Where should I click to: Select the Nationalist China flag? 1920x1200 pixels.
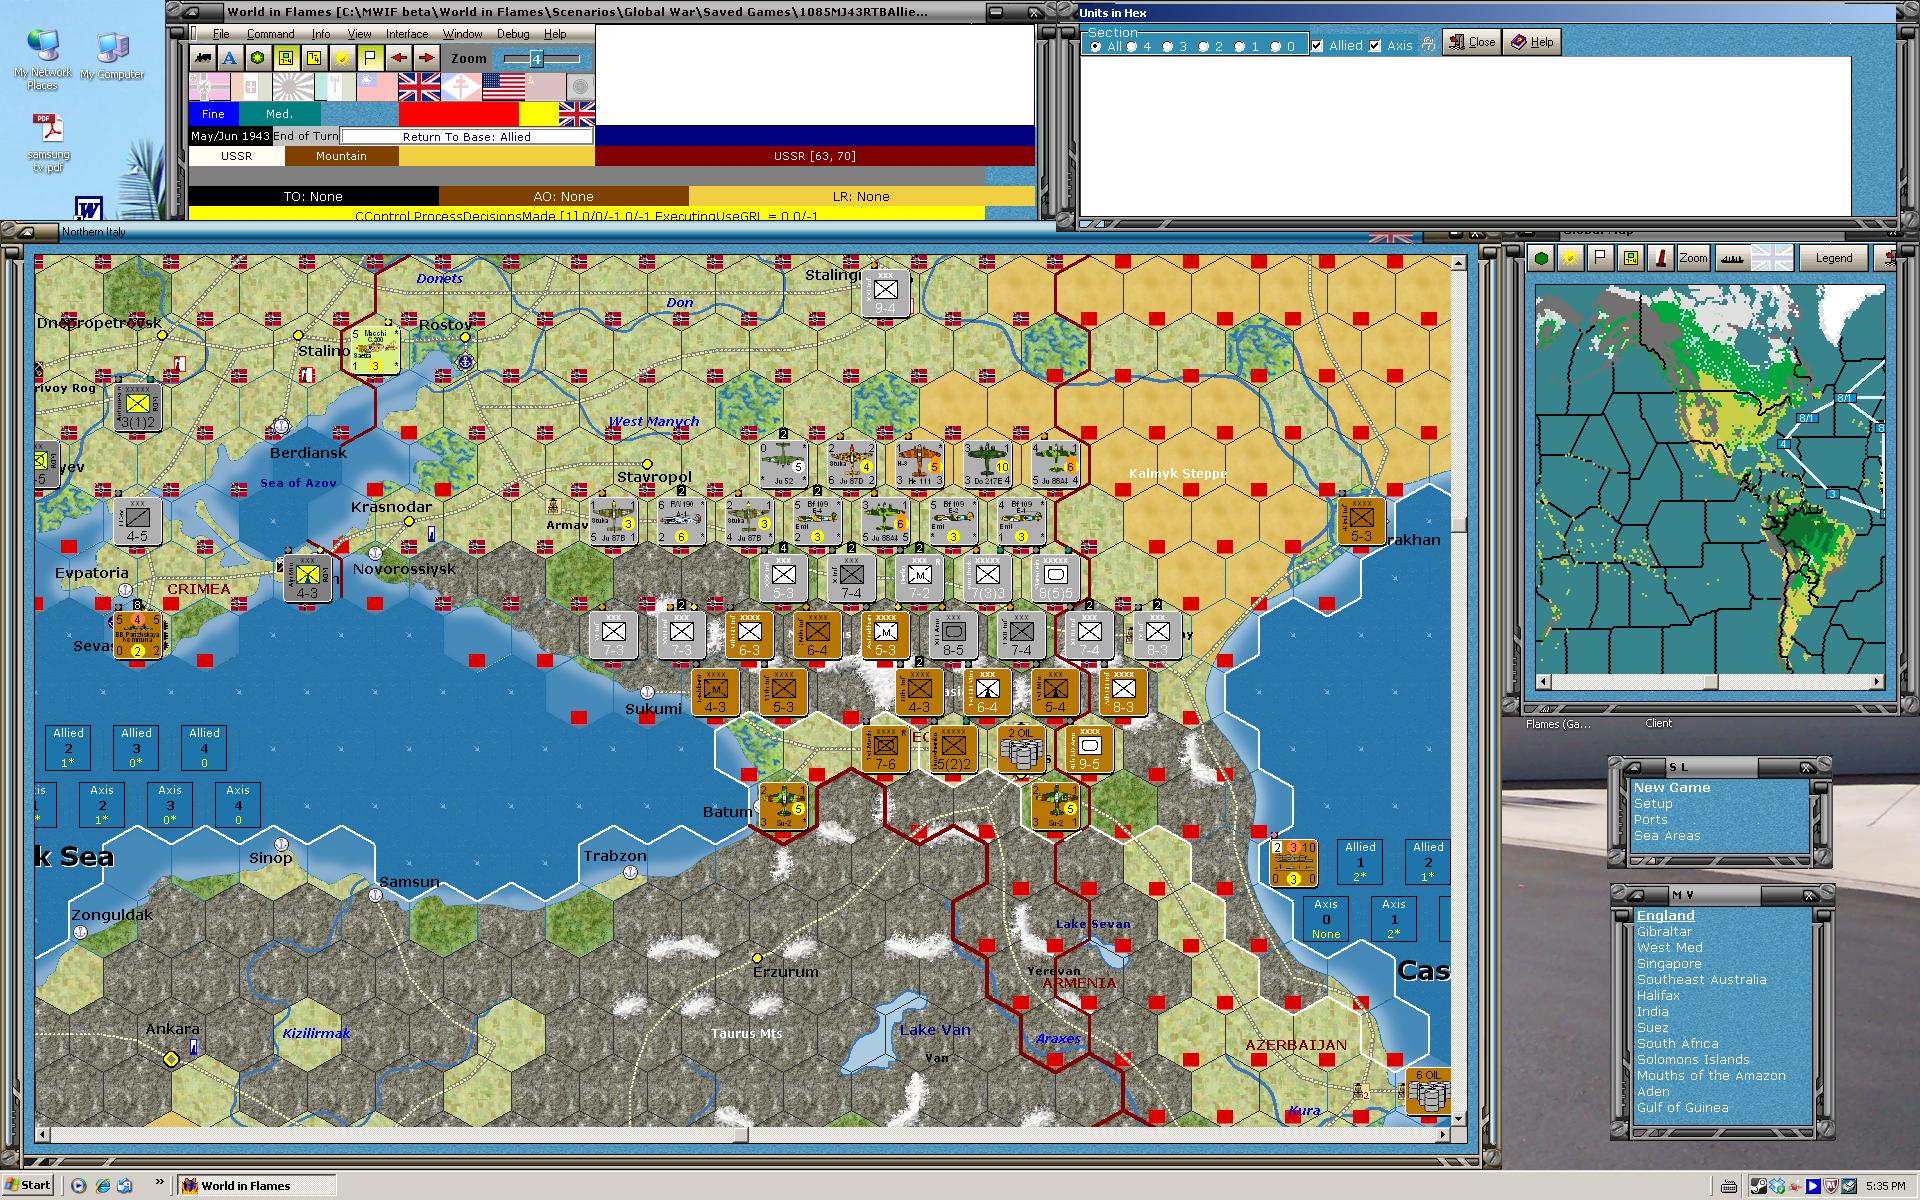[x=377, y=87]
